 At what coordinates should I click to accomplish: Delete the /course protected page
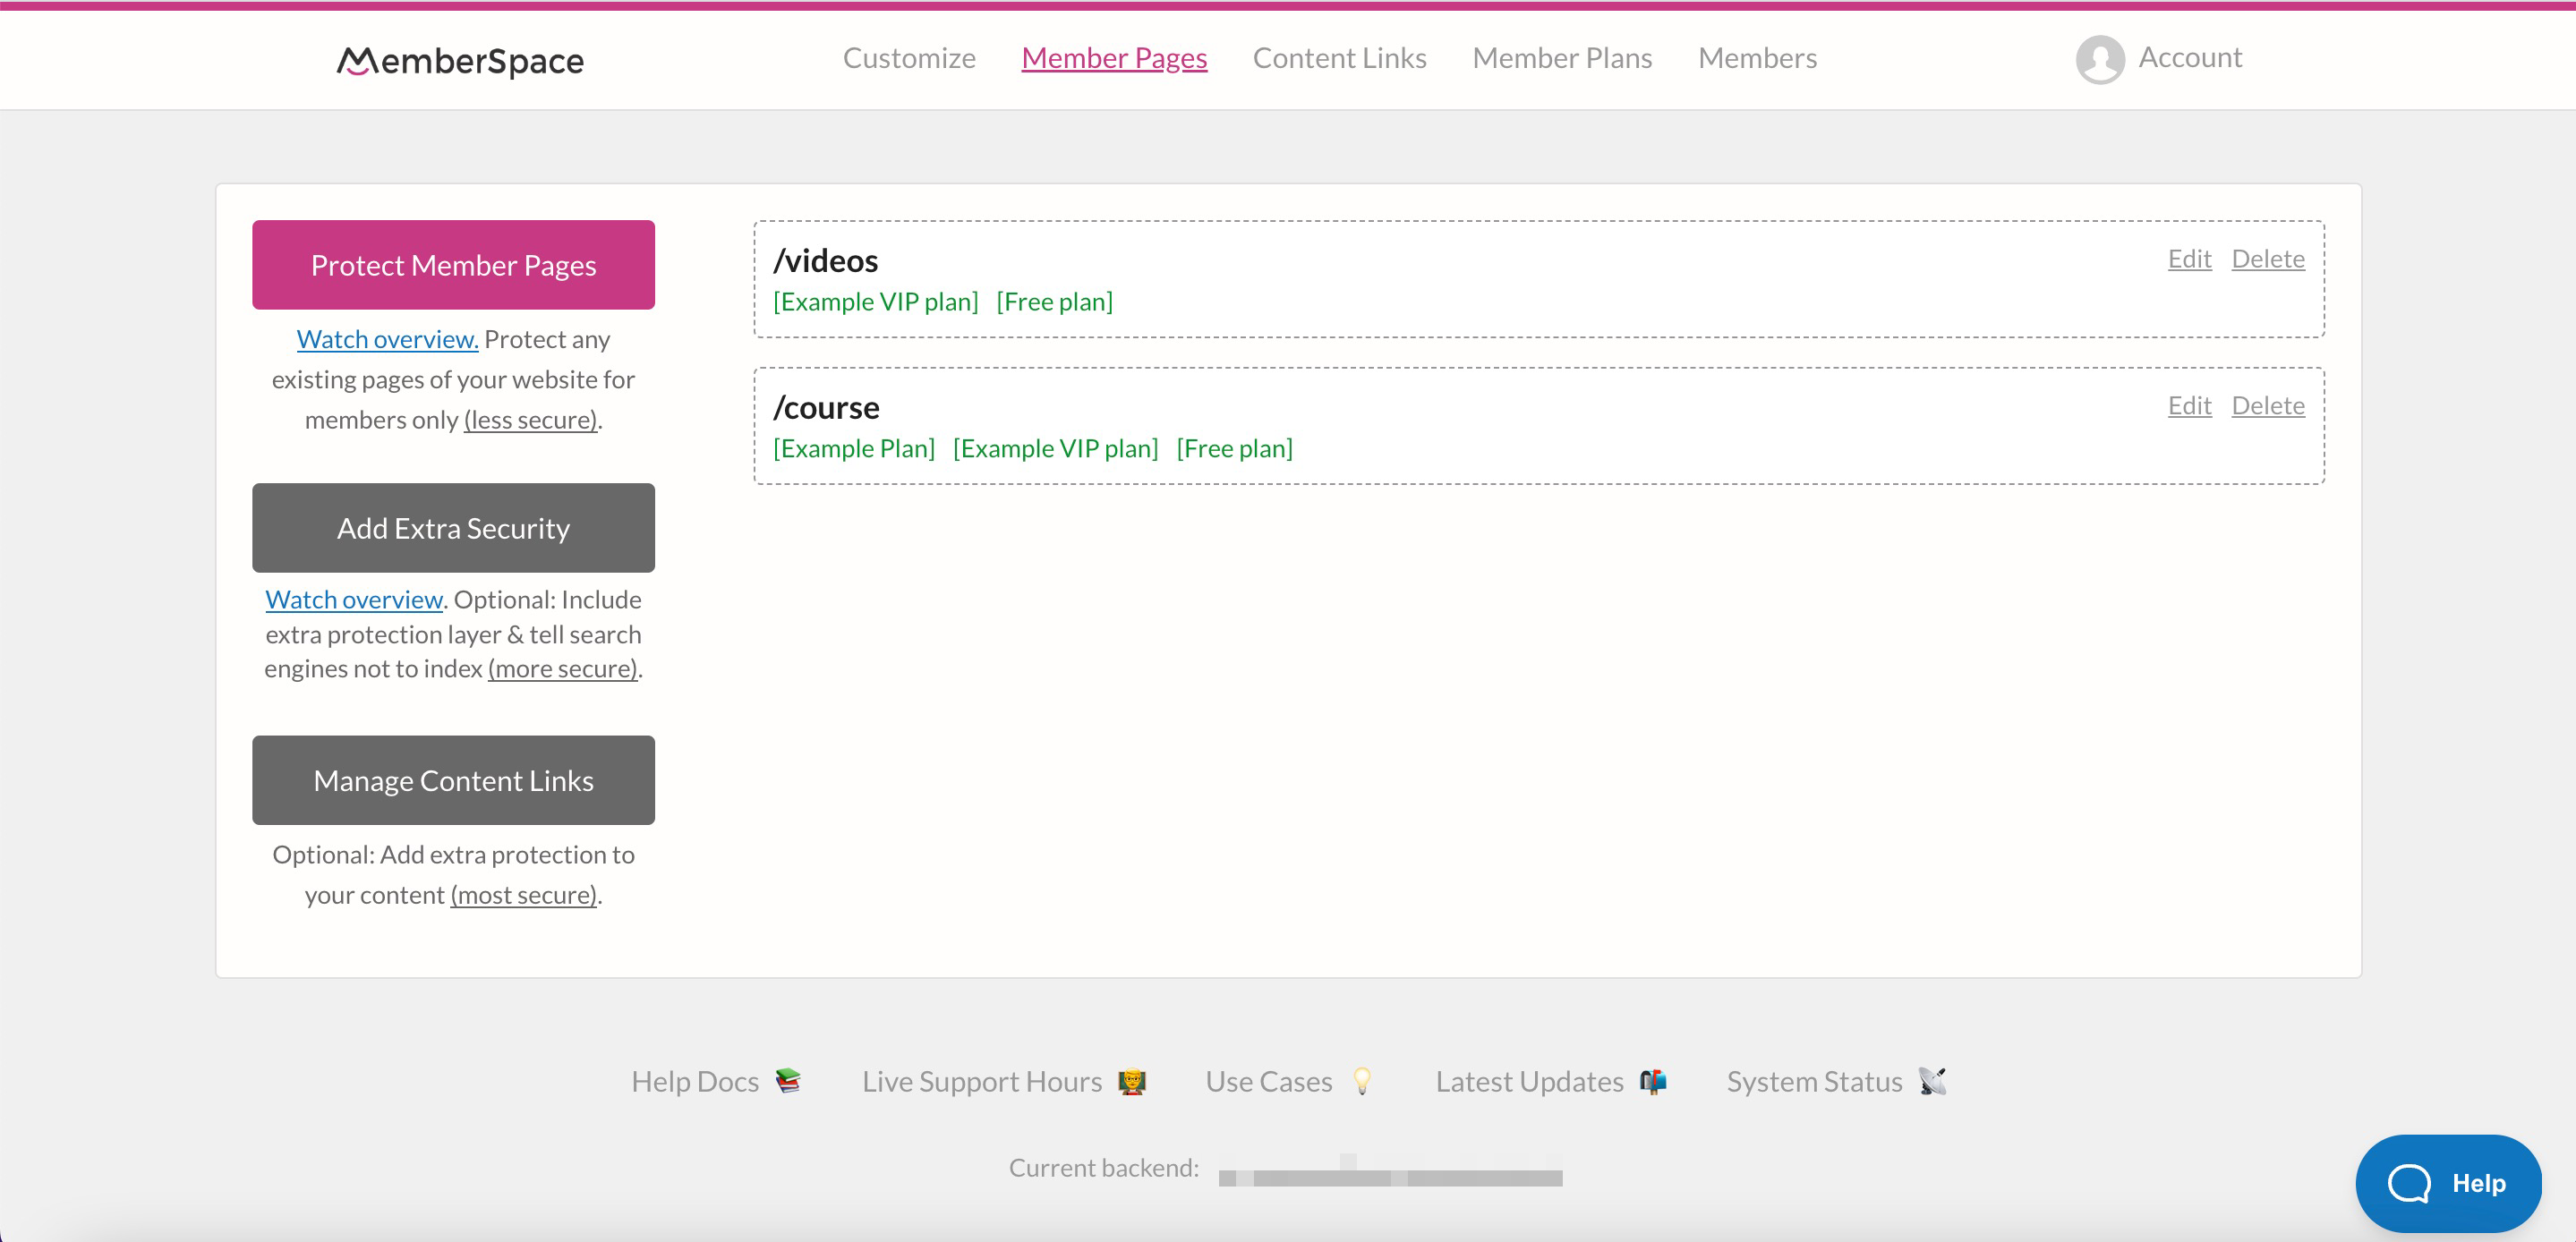click(x=2267, y=404)
